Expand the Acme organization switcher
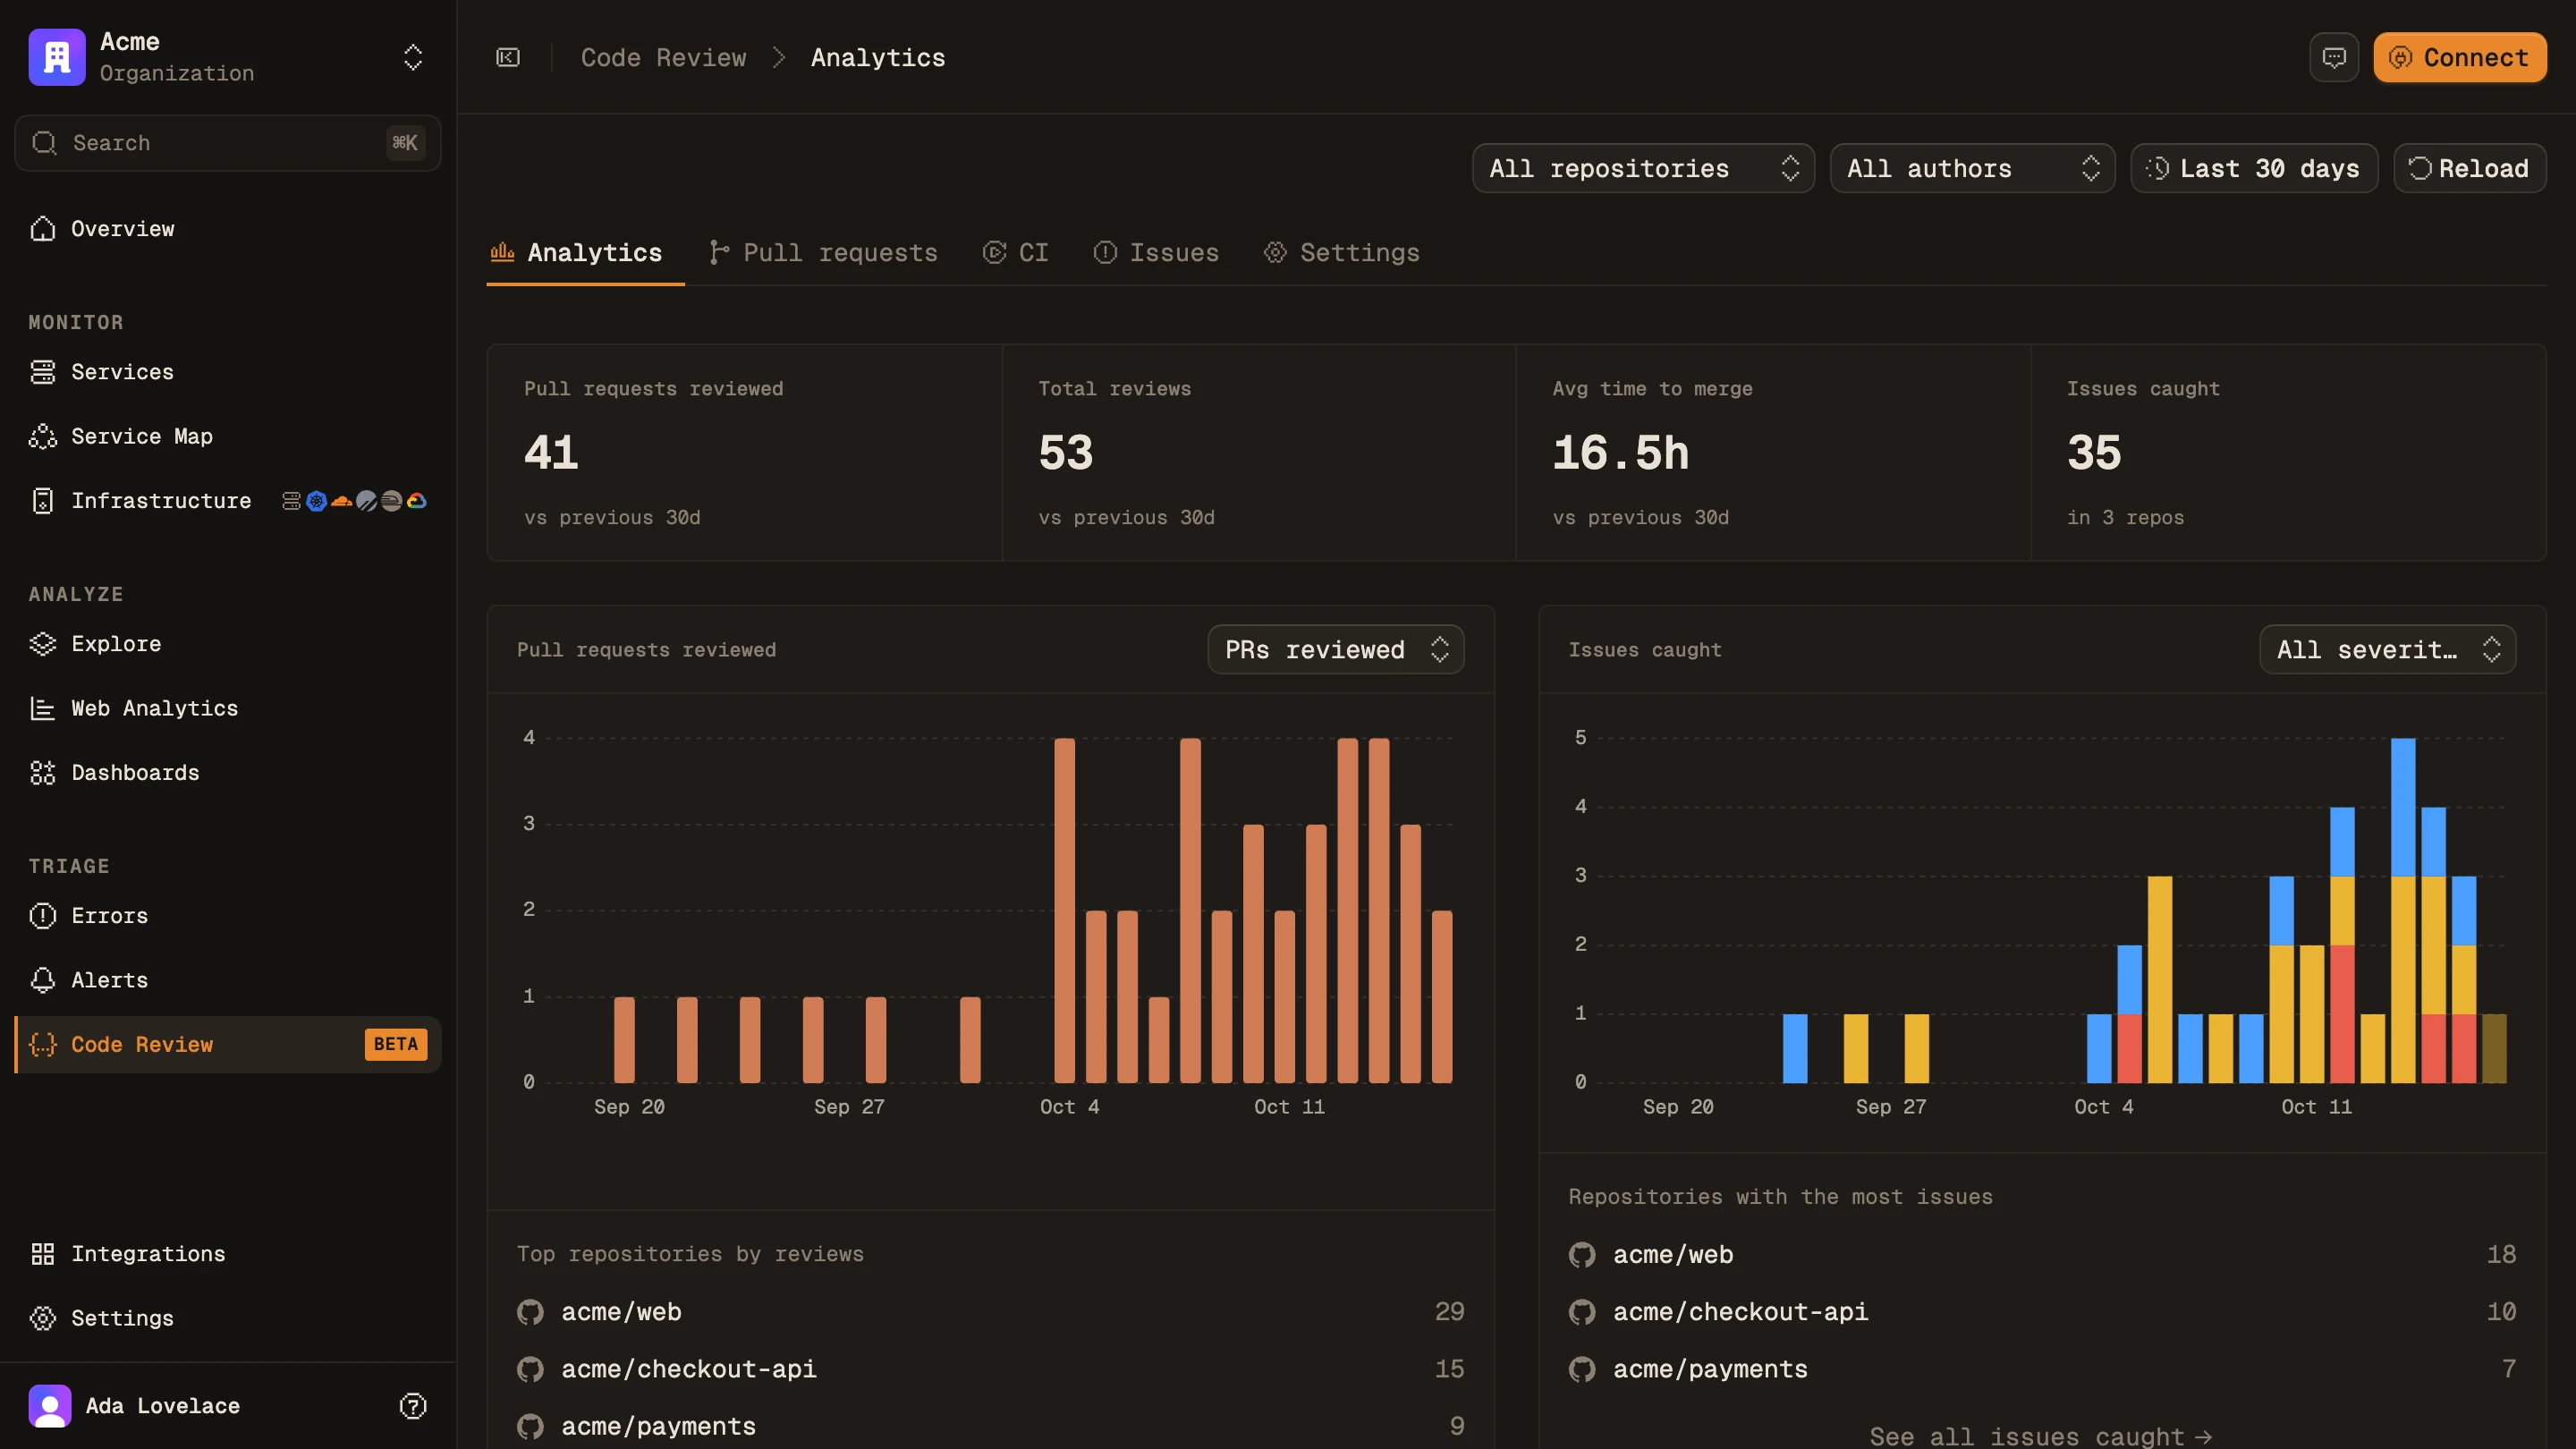 (412, 57)
